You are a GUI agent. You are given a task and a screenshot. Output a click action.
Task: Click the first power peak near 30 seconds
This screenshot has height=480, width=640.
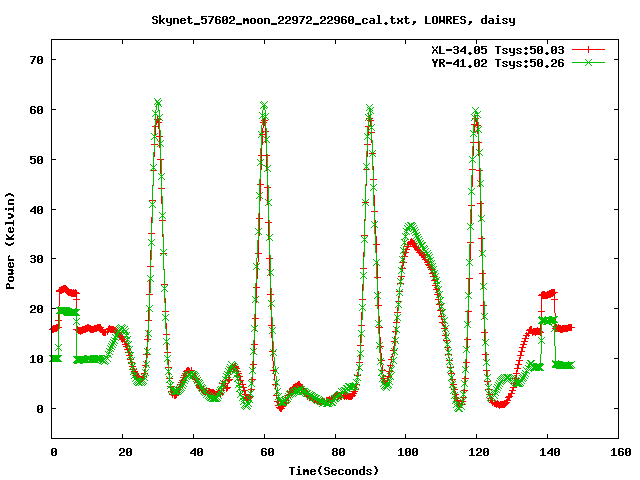(158, 103)
